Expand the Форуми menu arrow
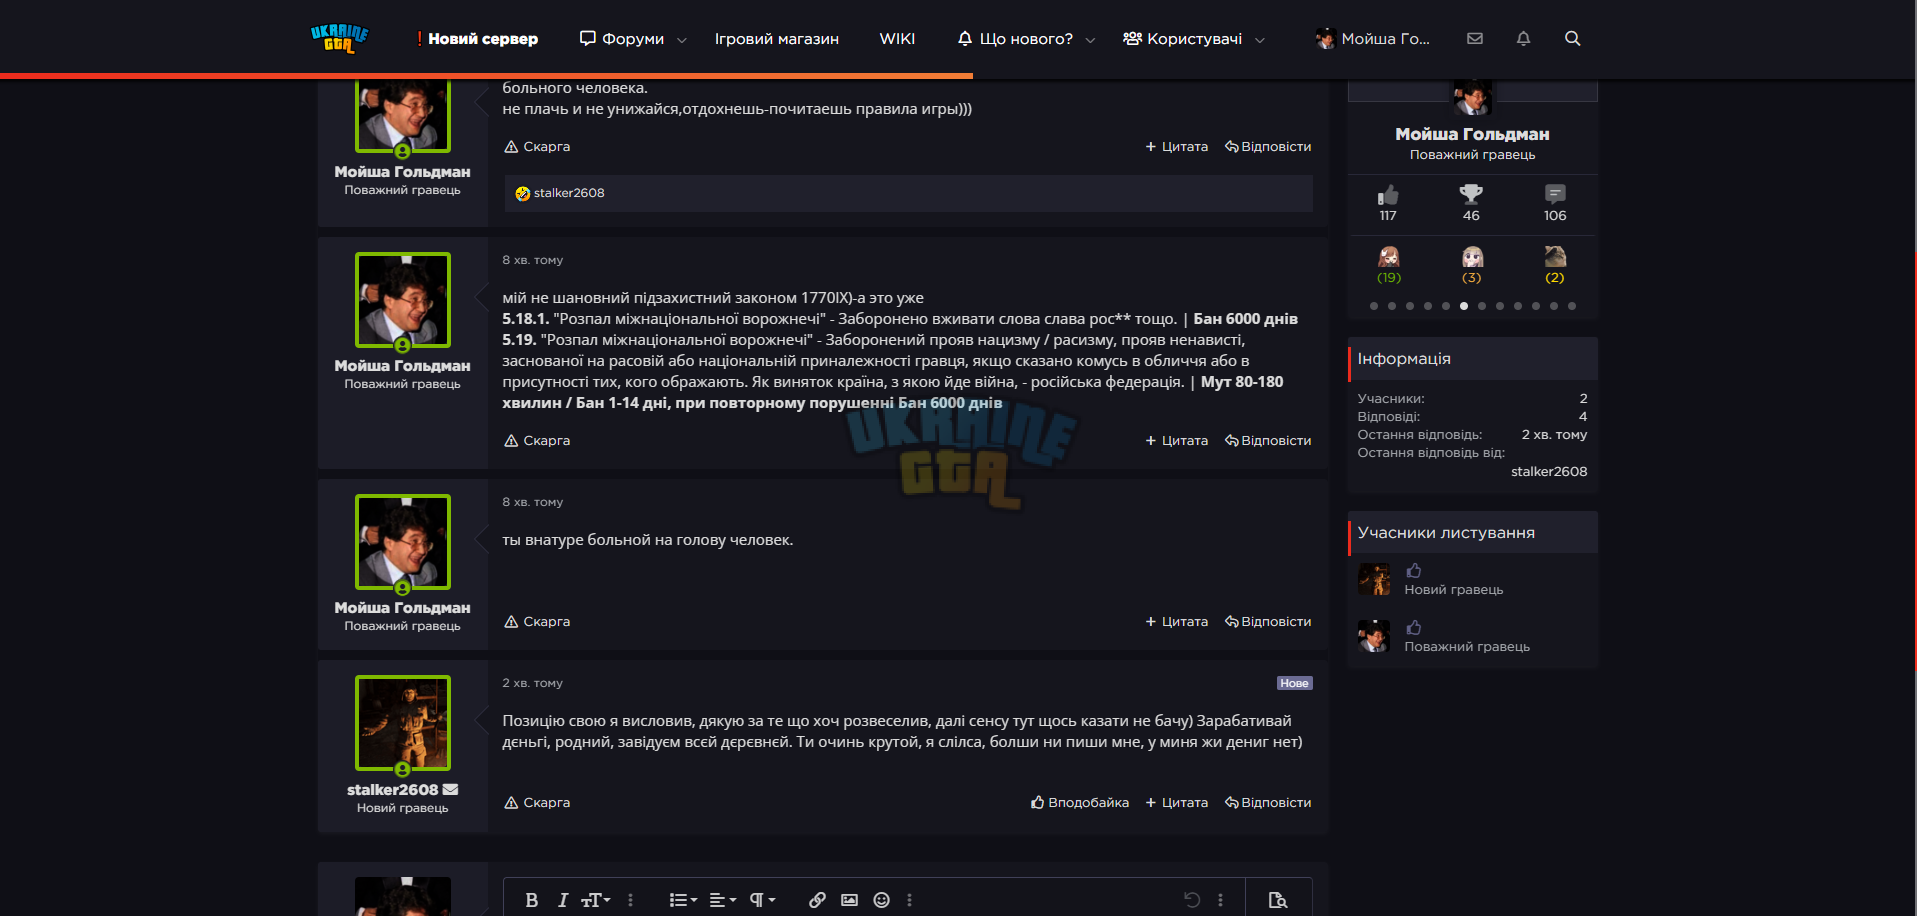This screenshot has width=1917, height=916. (682, 40)
